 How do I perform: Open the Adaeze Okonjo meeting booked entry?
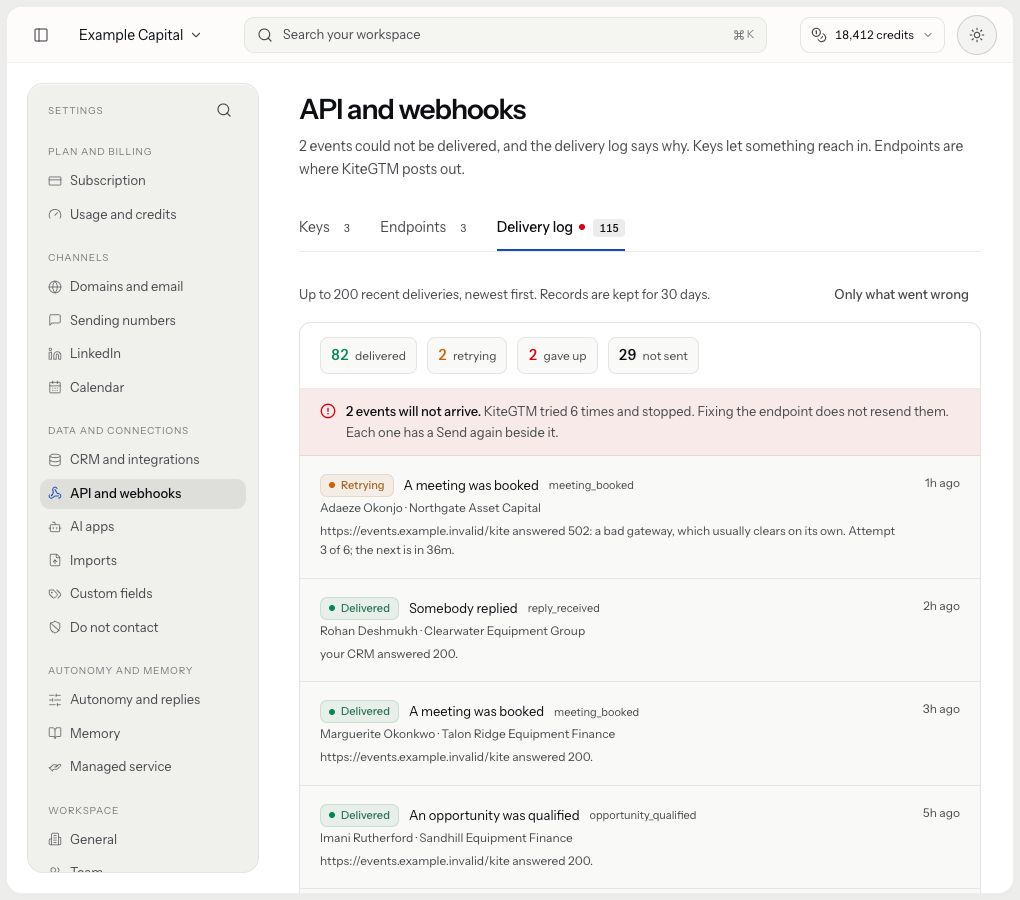click(639, 518)
